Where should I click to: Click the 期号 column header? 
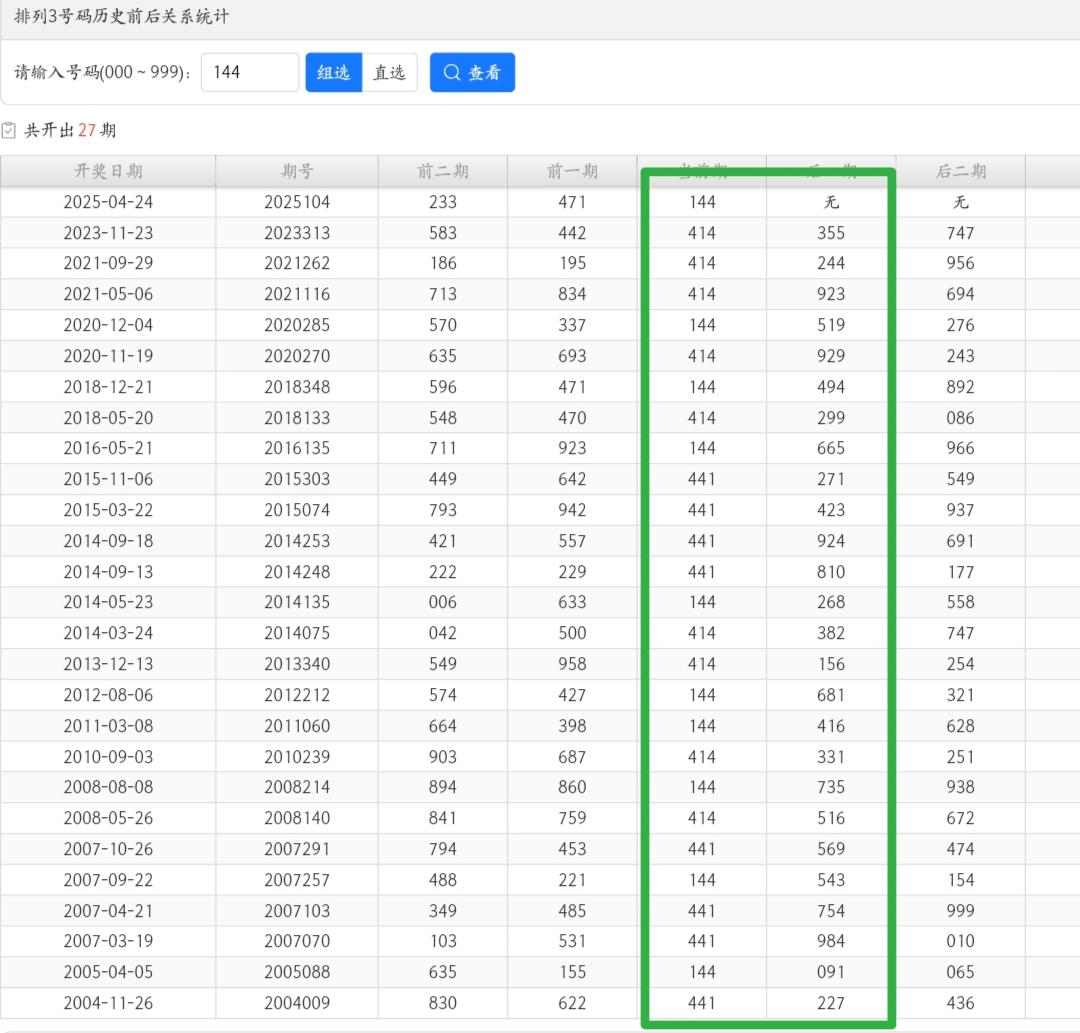point(297,171)
